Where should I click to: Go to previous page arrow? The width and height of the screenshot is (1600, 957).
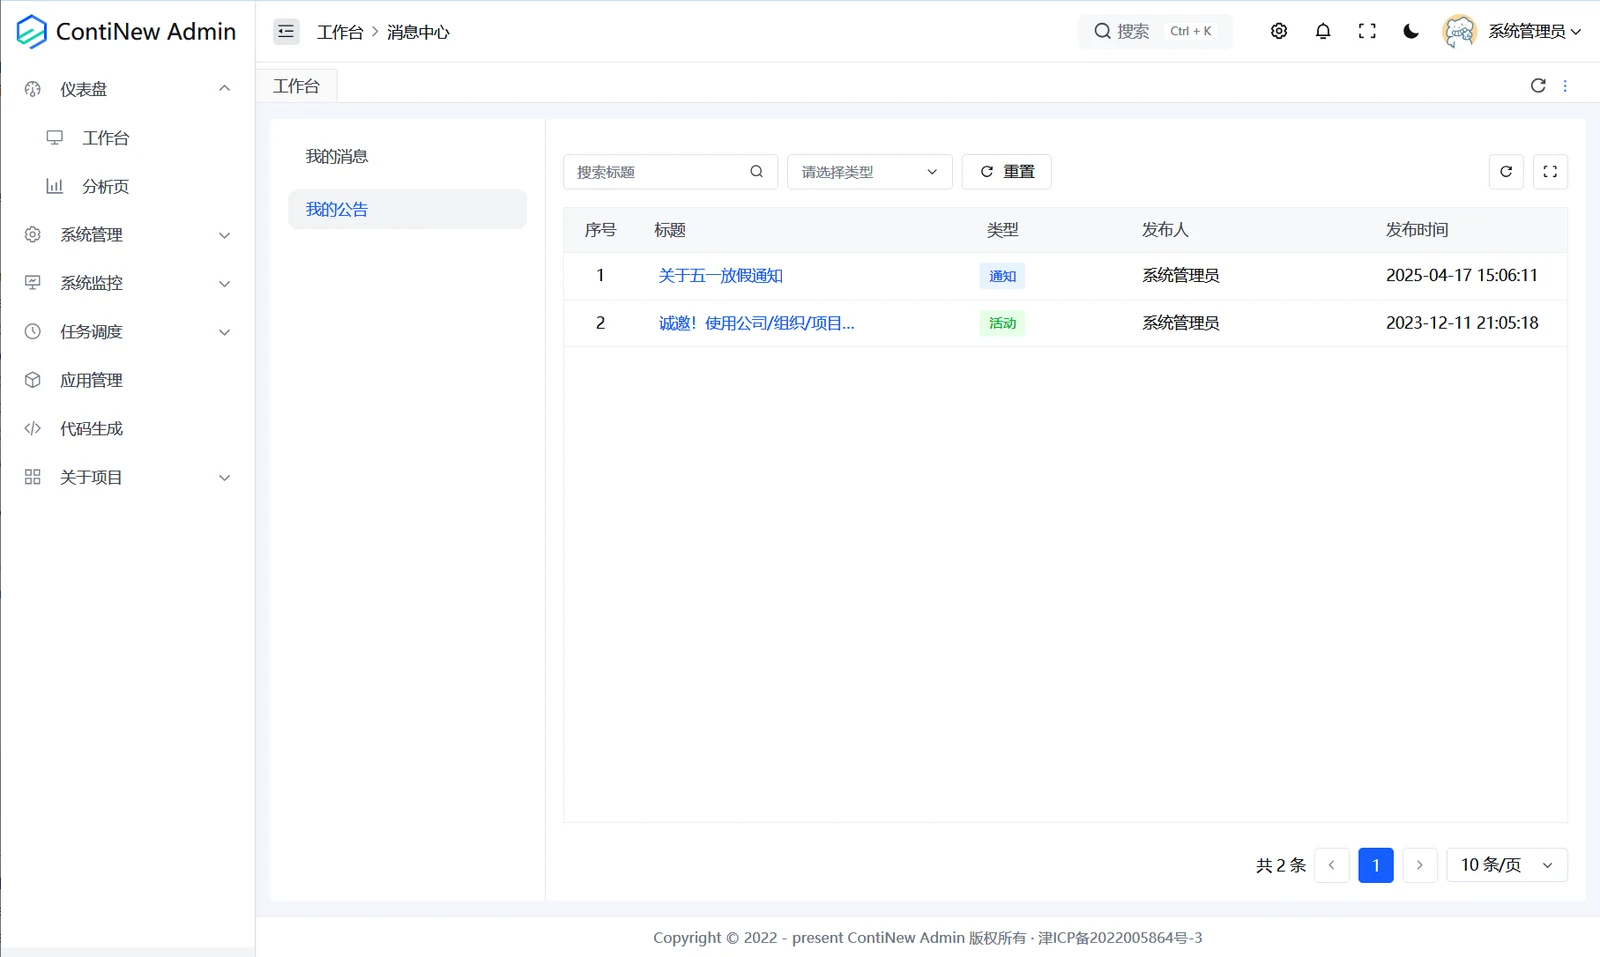click(x=1331, y=865)
